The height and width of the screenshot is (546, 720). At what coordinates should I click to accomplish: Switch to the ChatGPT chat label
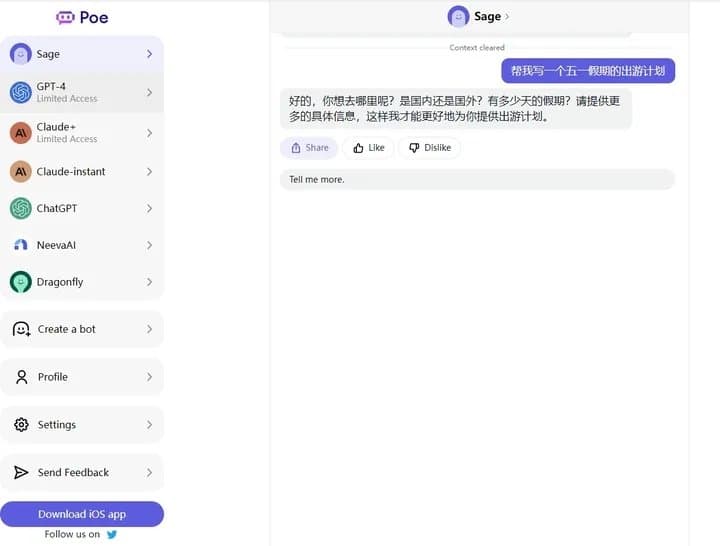pos(57,208)
